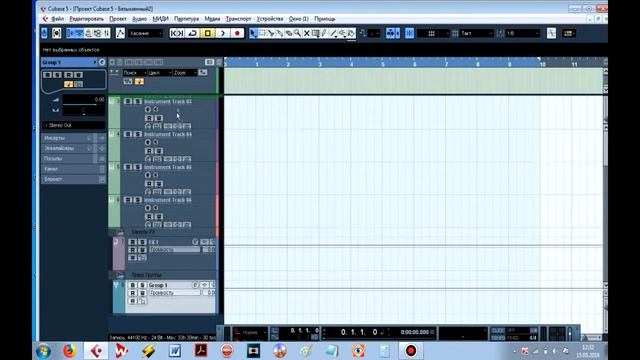
Task: Select the Glue tool
Action: click(x=280, y=33)
